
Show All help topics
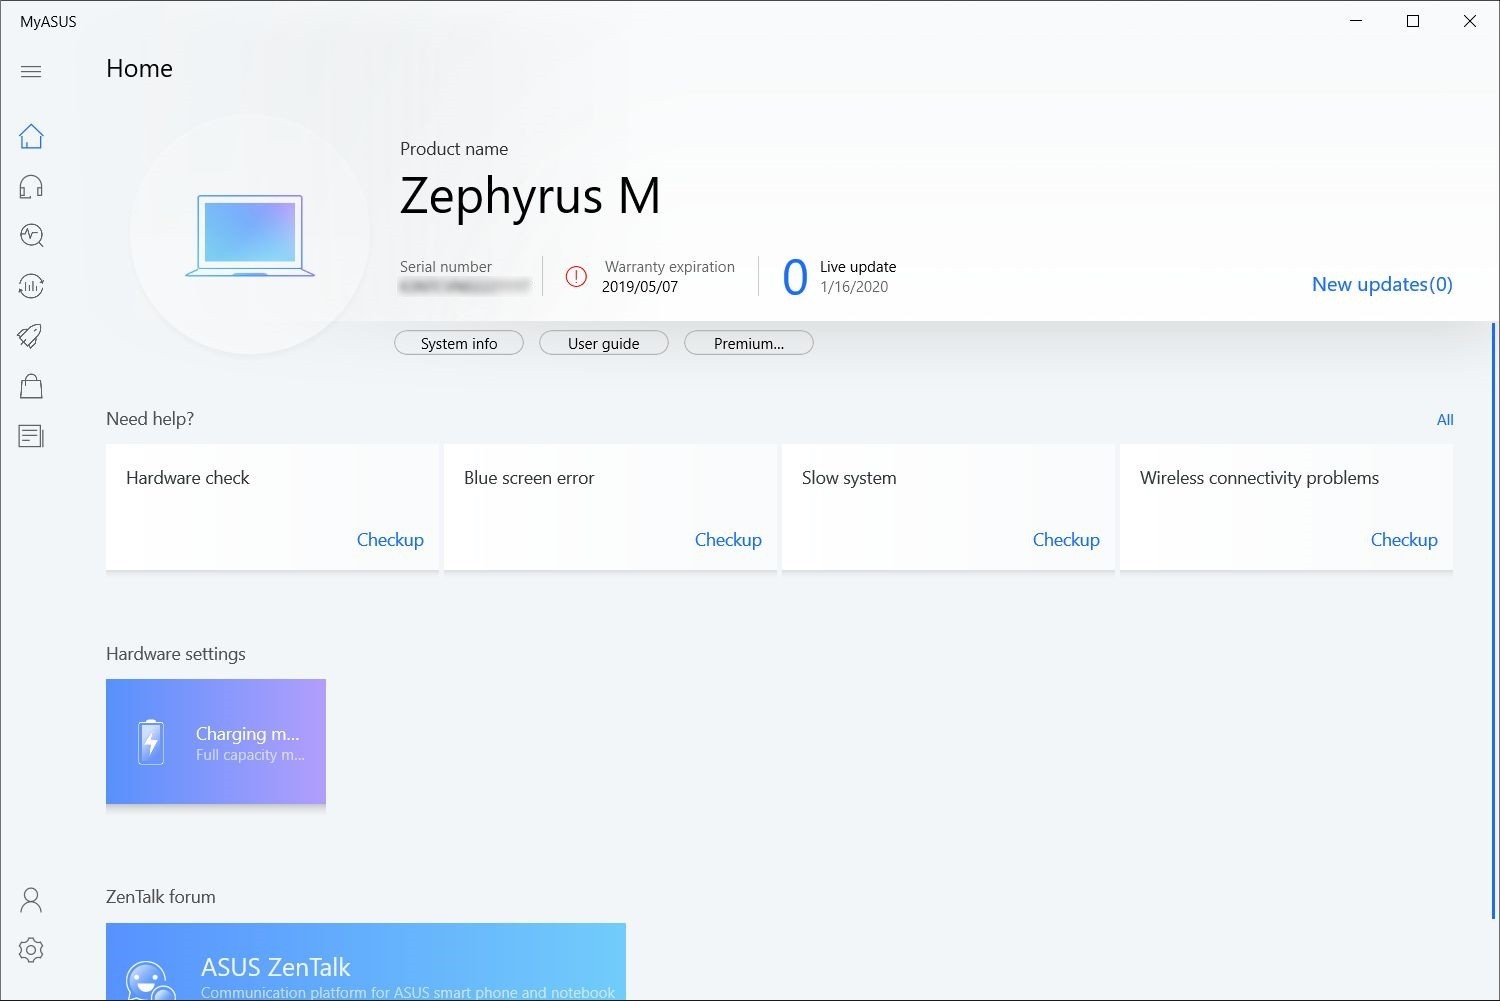1445,420
